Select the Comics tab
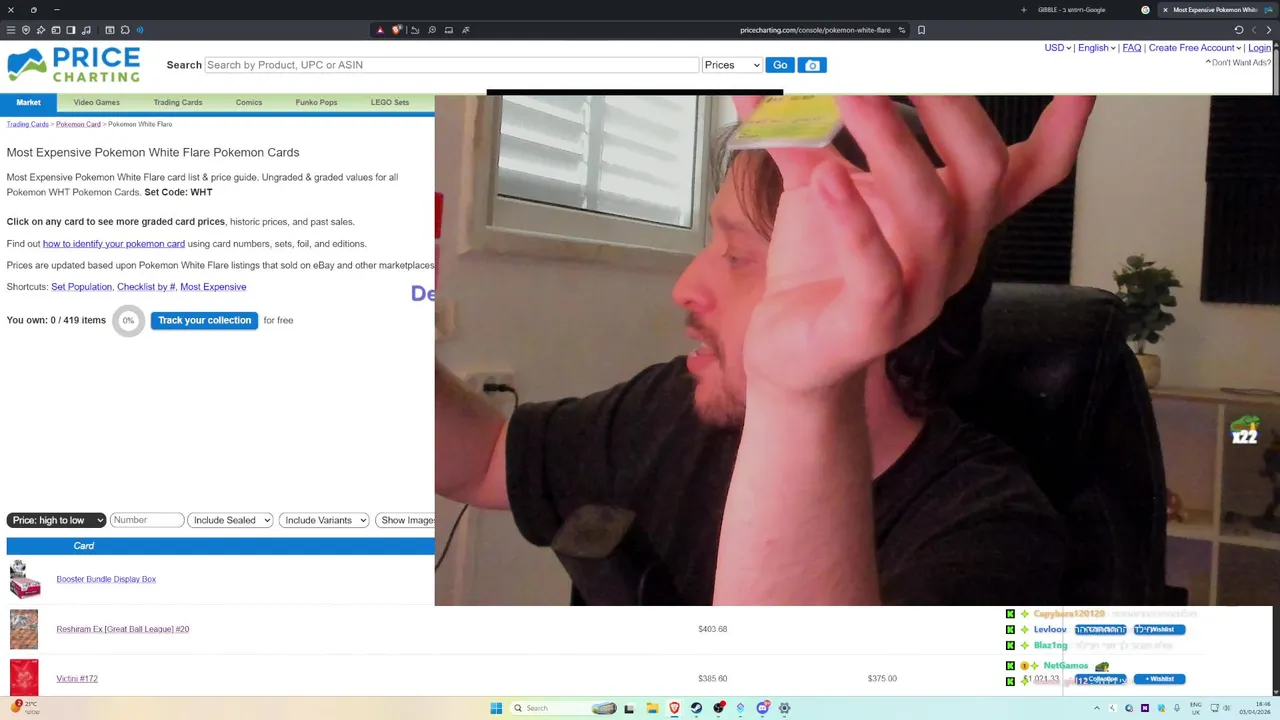Image resolution: width=1280 pixels, height=720 pixels. click(x=249, y=102)
